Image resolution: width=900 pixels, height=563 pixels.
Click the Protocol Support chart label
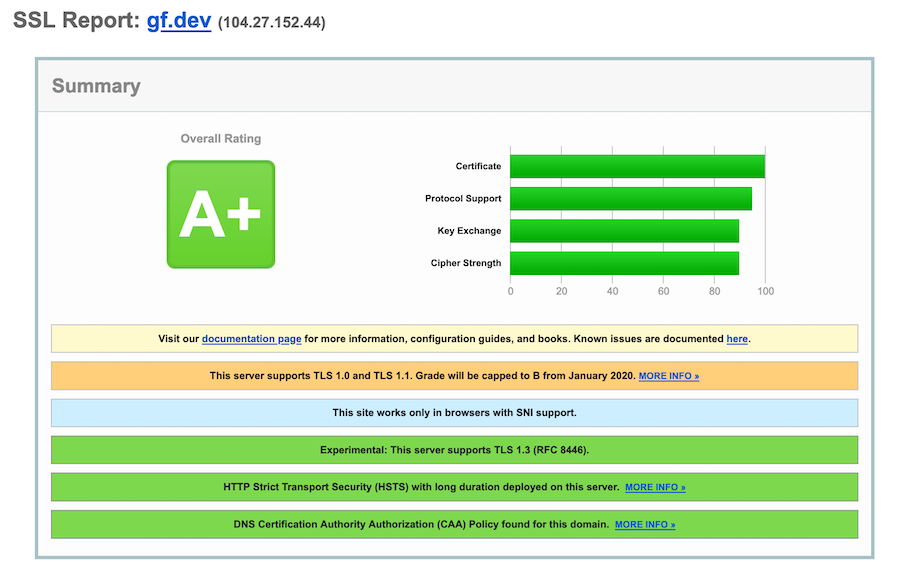coord(463,199)
